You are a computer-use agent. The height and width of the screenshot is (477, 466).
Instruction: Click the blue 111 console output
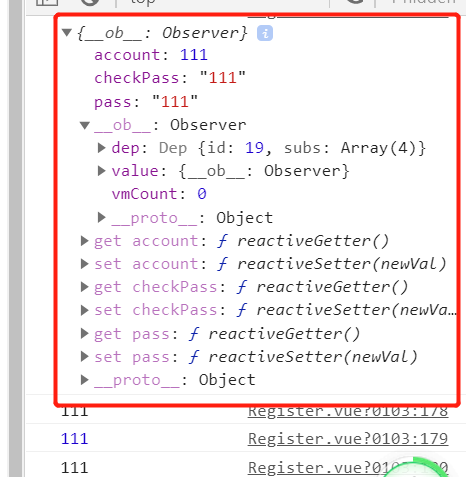(x=74, y=439)
